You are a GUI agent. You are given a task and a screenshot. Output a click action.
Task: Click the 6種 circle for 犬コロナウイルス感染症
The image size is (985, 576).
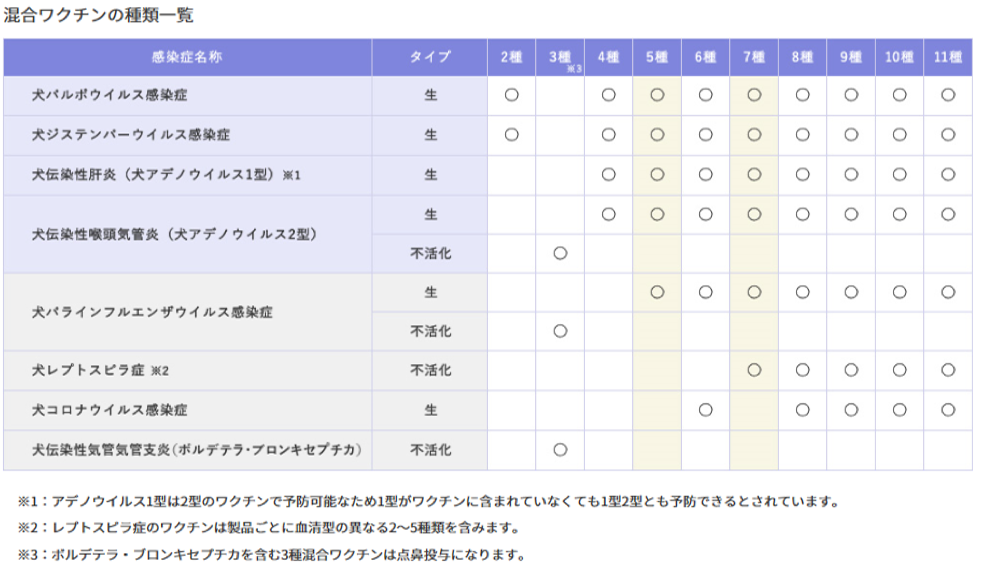click(705, 409)
